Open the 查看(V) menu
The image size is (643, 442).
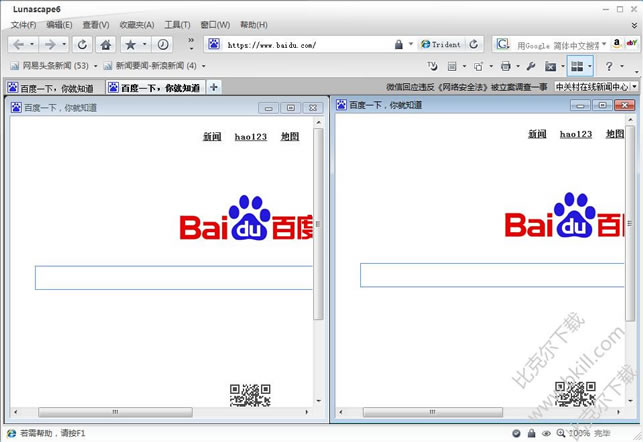96,25
